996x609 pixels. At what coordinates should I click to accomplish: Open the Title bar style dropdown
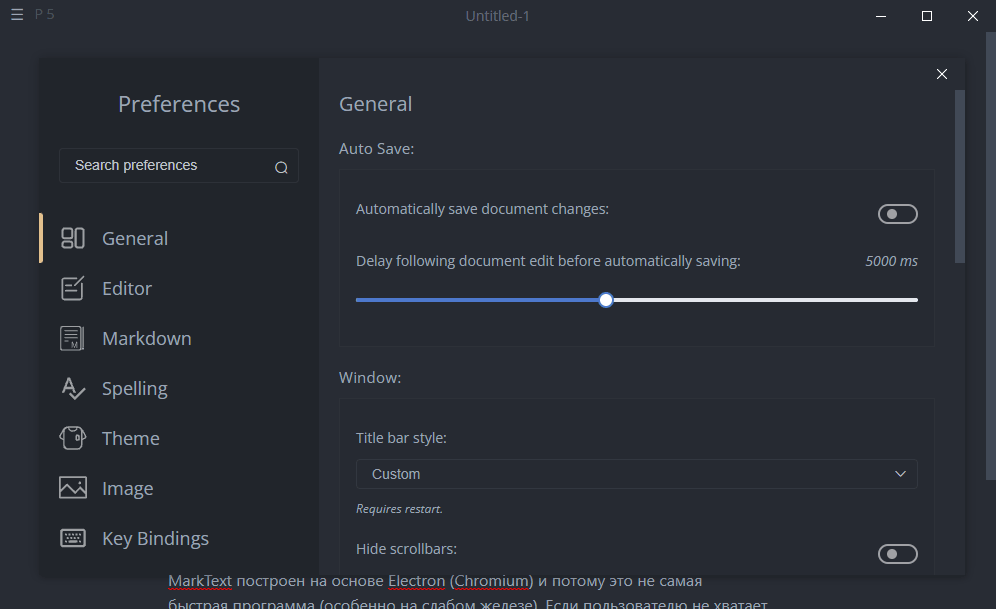click(x=636, y=474)
